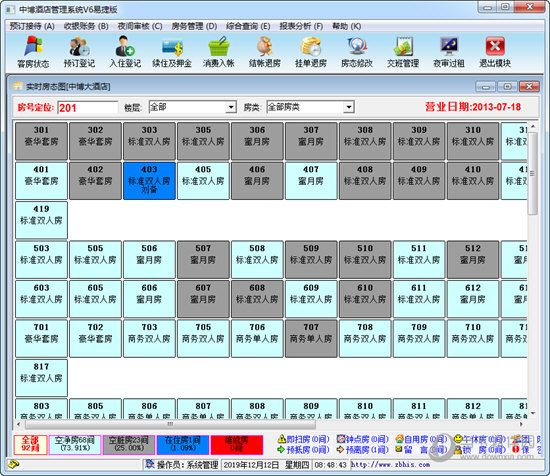
Task: Click the operator icon beside 操作员
Action: pyautogui.click(x=150, y=464)
